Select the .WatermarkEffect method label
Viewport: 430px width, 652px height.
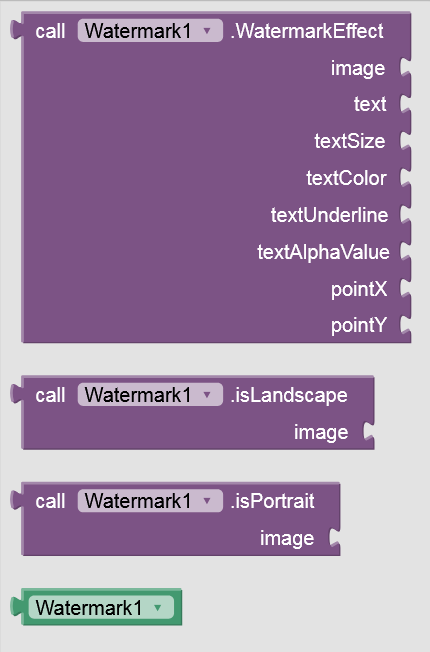click(307, 31)
